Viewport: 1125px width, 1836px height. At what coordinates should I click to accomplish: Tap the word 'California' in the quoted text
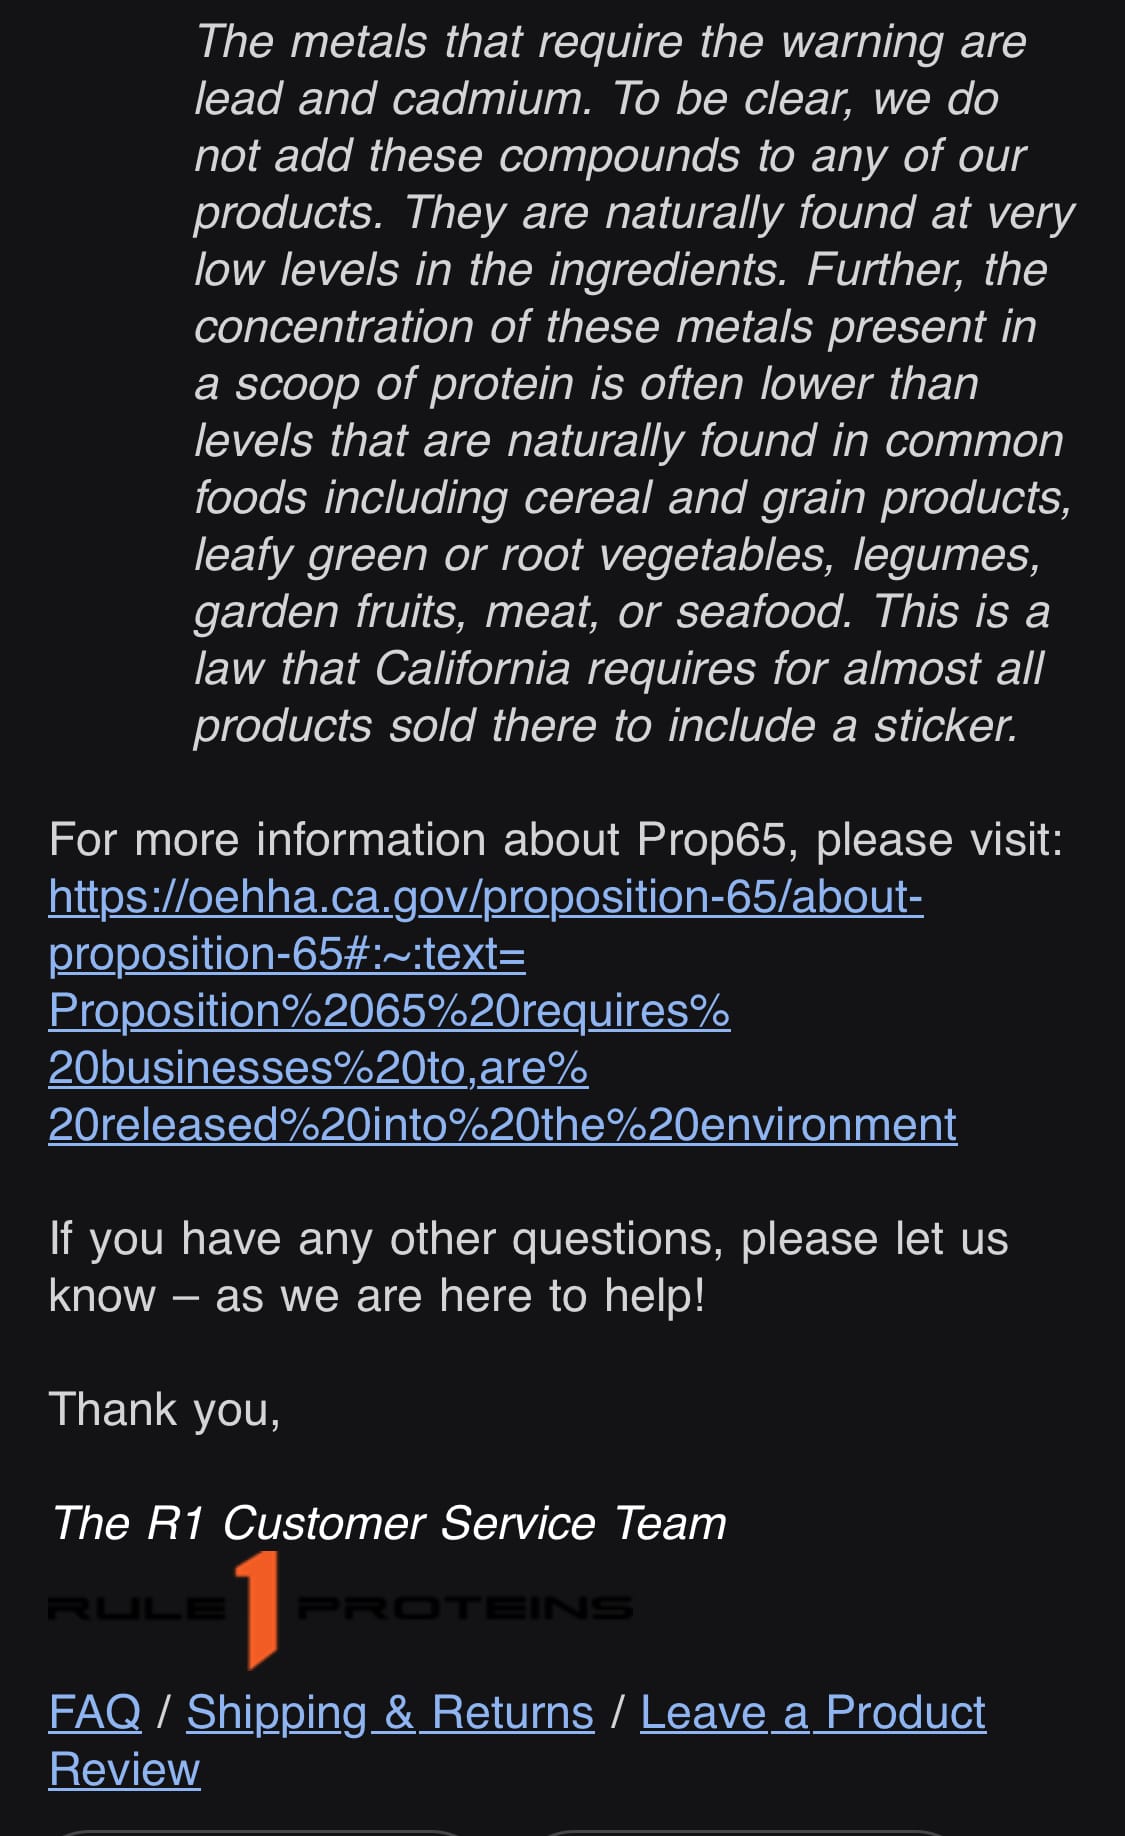point(472,668)
